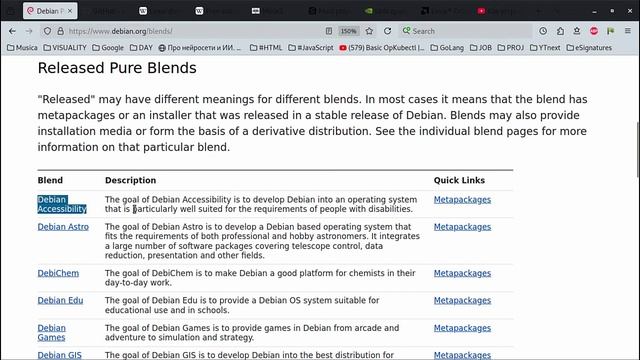The height and width of the screenshot is (360, 640).
Task: Open the PROJ bookmarks folder
Action: (511, 48)
